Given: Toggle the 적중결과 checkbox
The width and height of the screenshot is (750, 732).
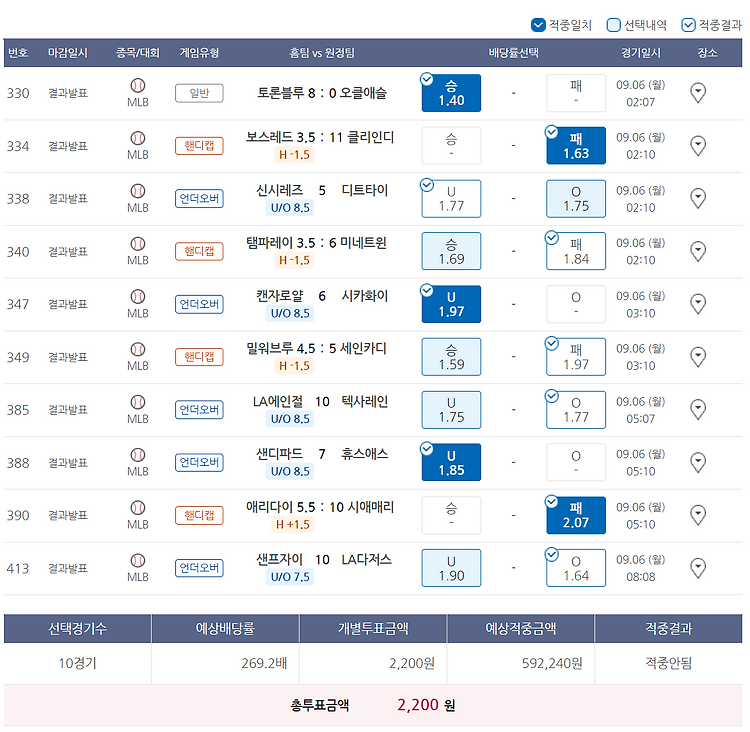Looking at the screenshot, I should pos(688,25).
